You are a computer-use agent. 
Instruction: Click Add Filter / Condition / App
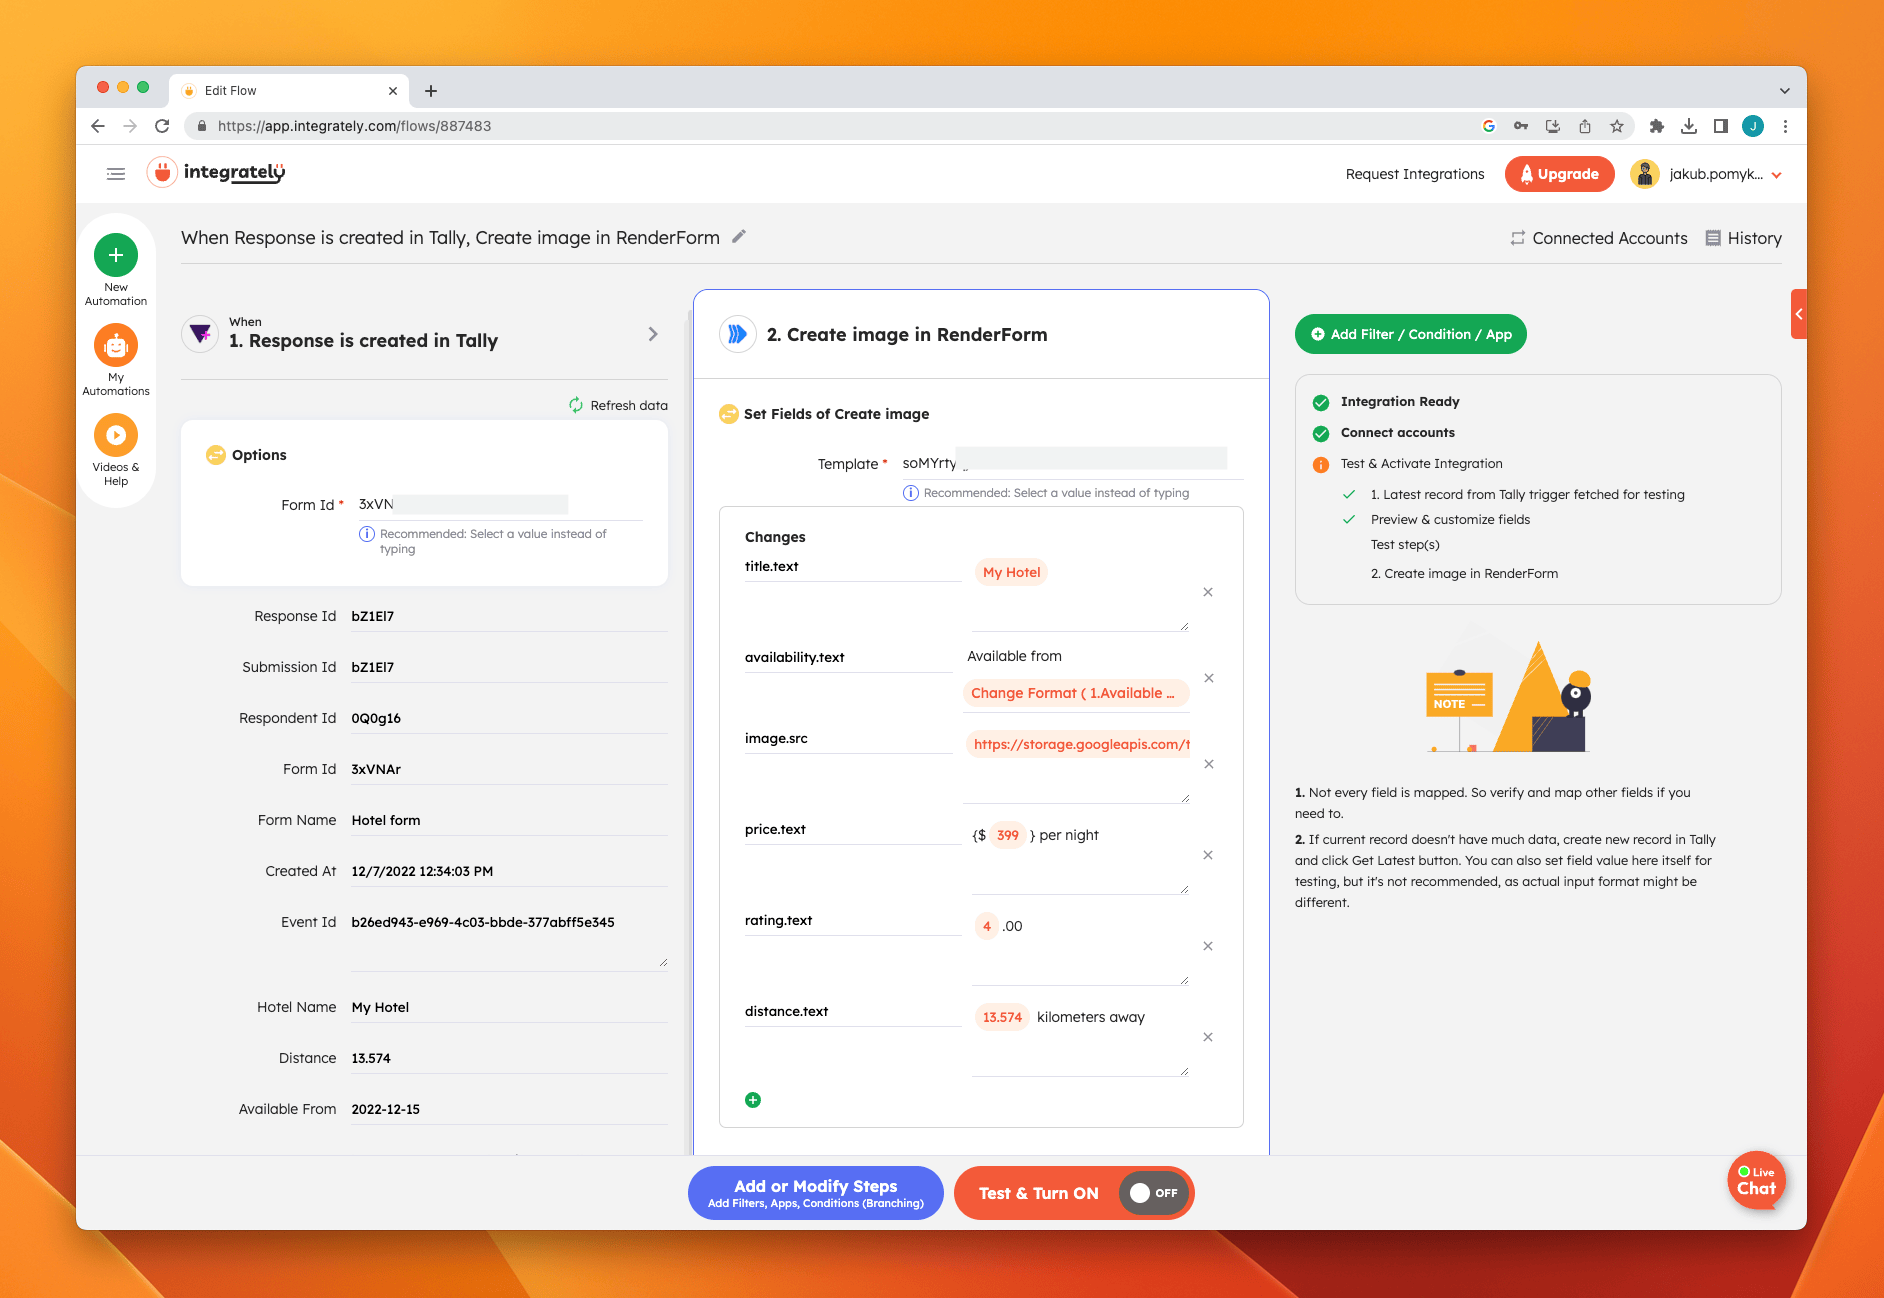click(1410, 334)
